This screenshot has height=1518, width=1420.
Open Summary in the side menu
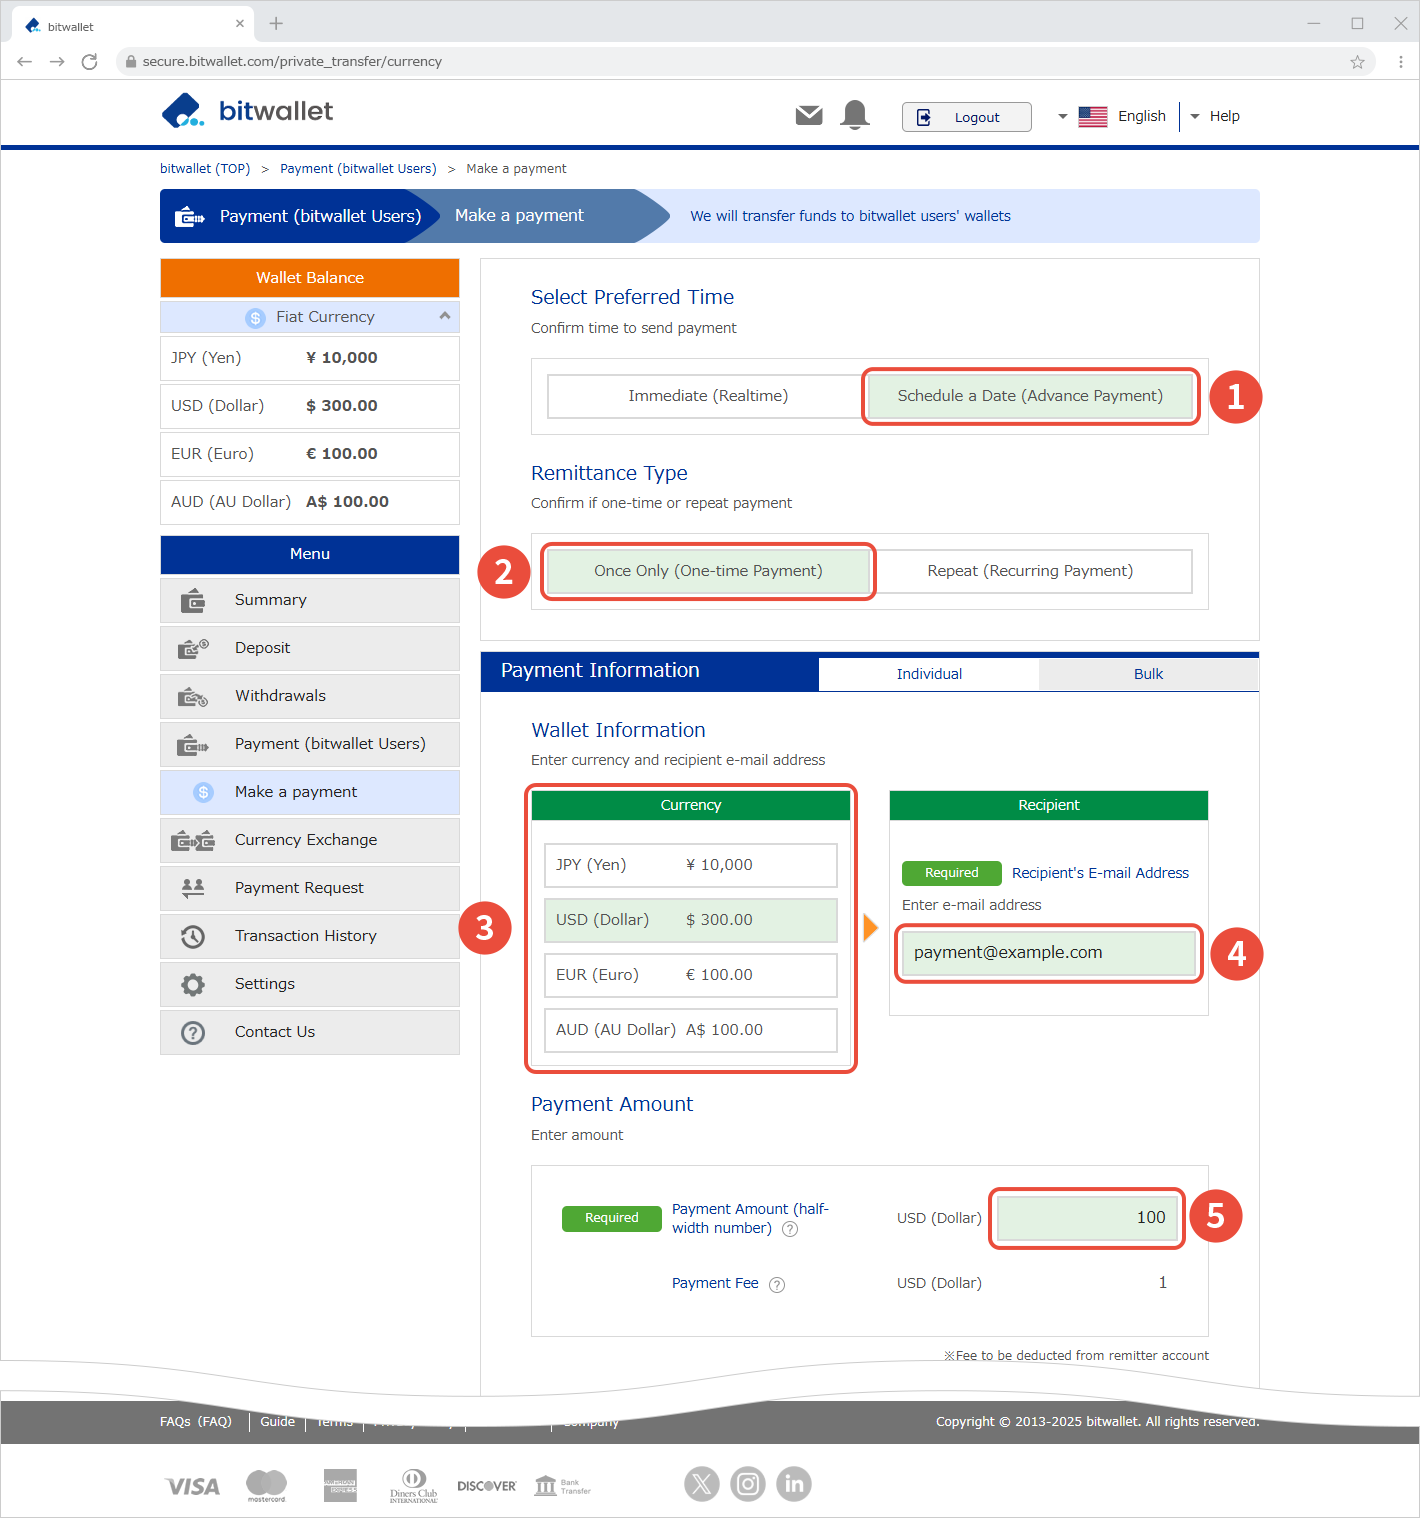point(310,600)
